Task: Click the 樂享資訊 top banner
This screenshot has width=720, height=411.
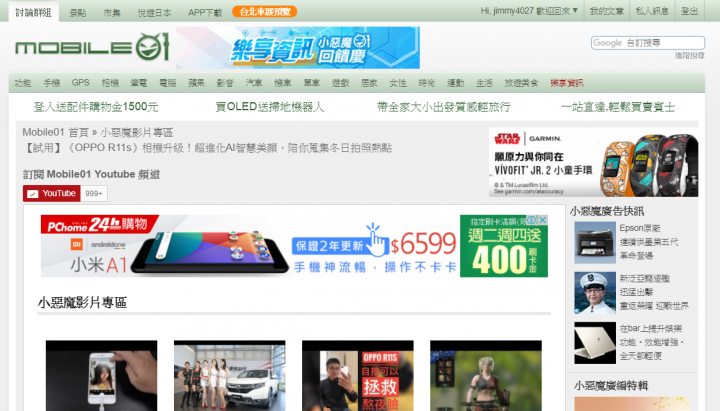Action: (298, 48)
